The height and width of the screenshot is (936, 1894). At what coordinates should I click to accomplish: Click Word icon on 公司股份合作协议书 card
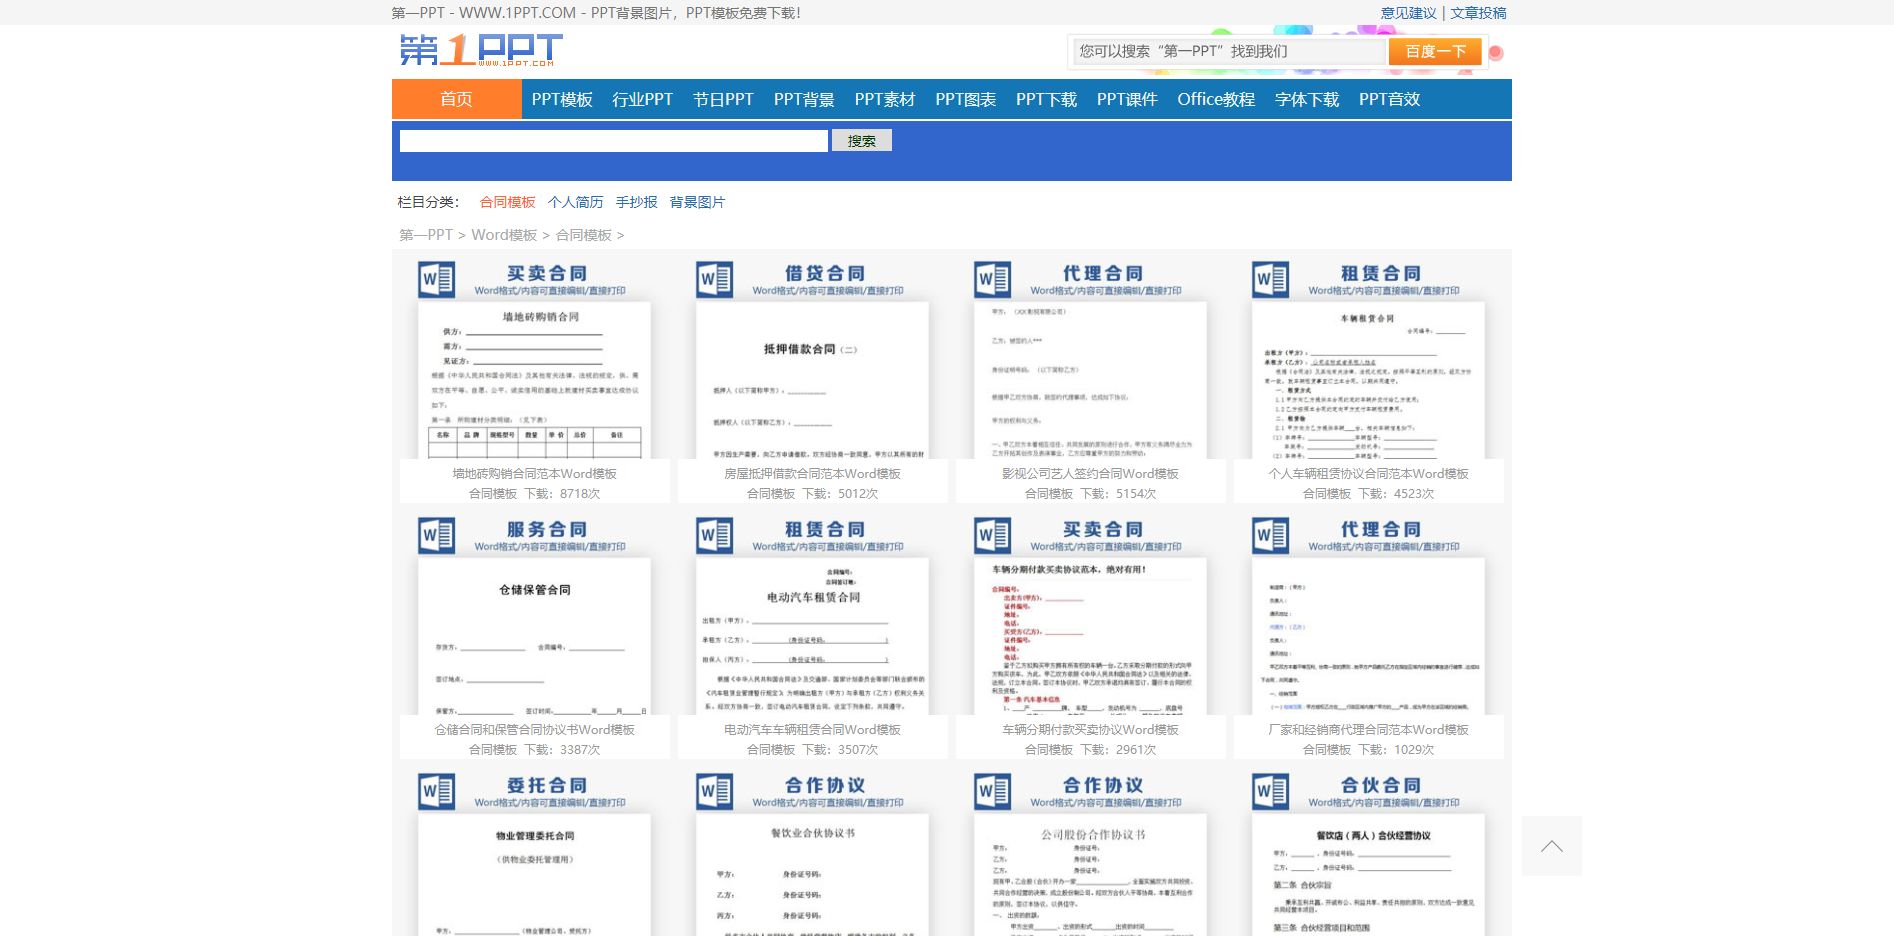(992, 791)
